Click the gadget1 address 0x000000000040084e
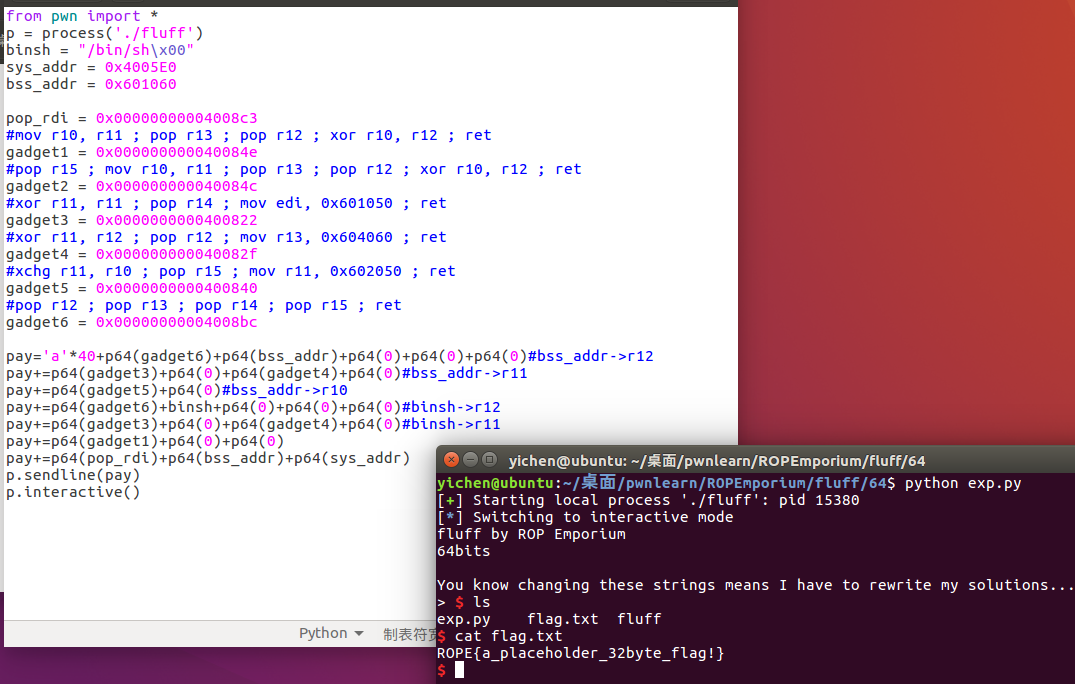 (x=176, y=152)
